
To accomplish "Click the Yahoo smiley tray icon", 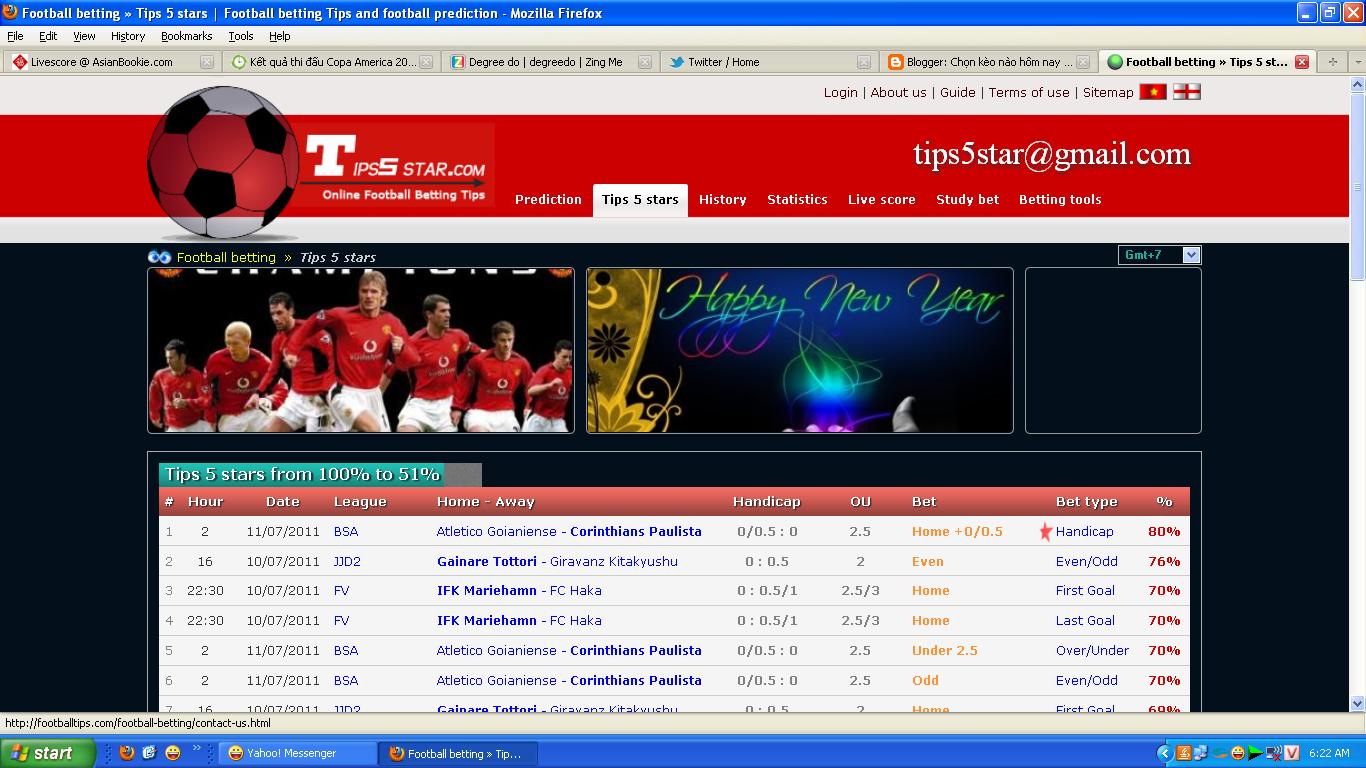I will coord(1238,753).
